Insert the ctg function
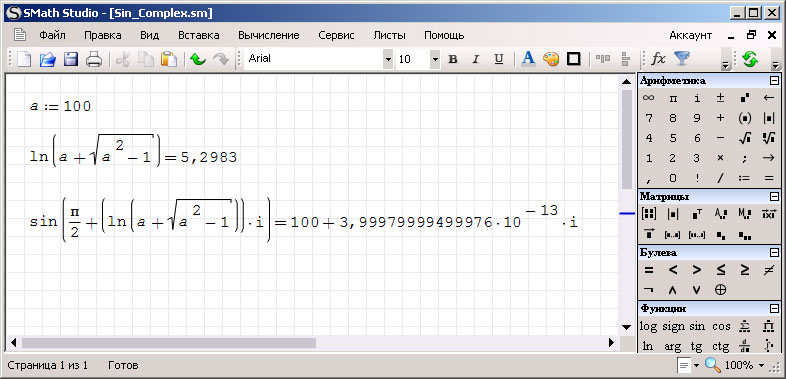The height and width of the screenshot is (379, 786). (x=720, y=346)
